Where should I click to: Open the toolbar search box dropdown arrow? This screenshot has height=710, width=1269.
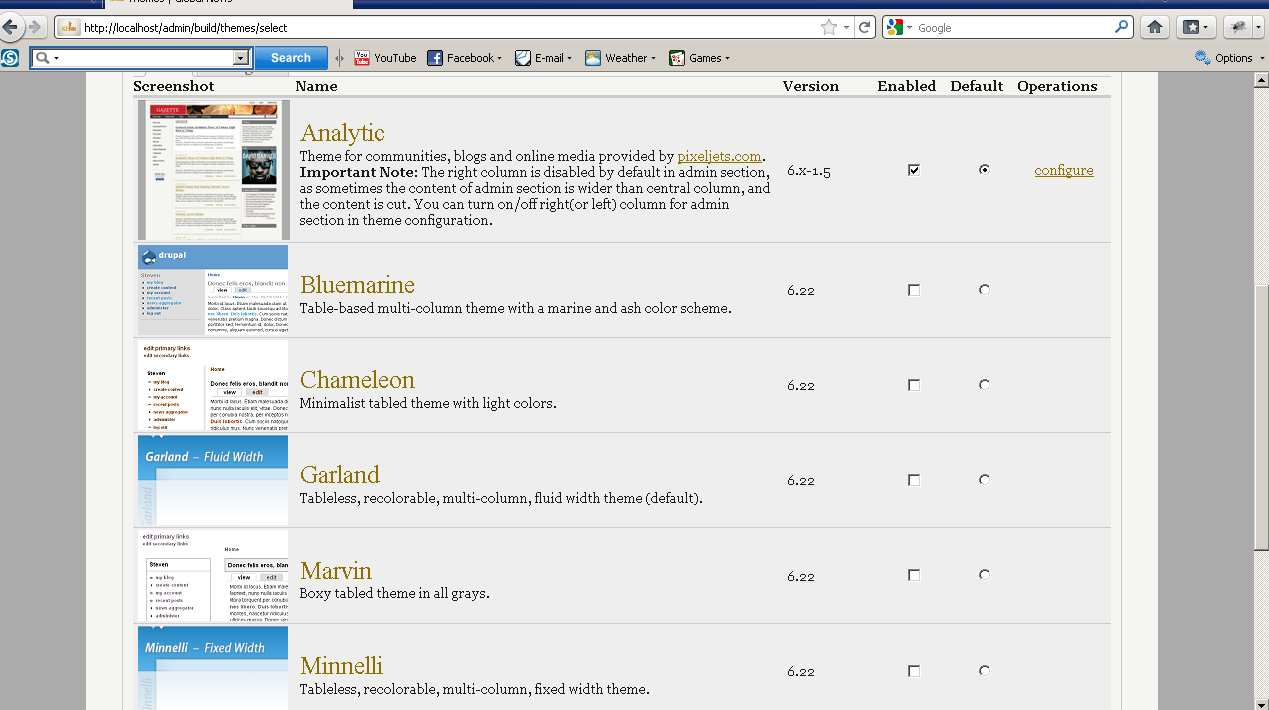[241, 58]
